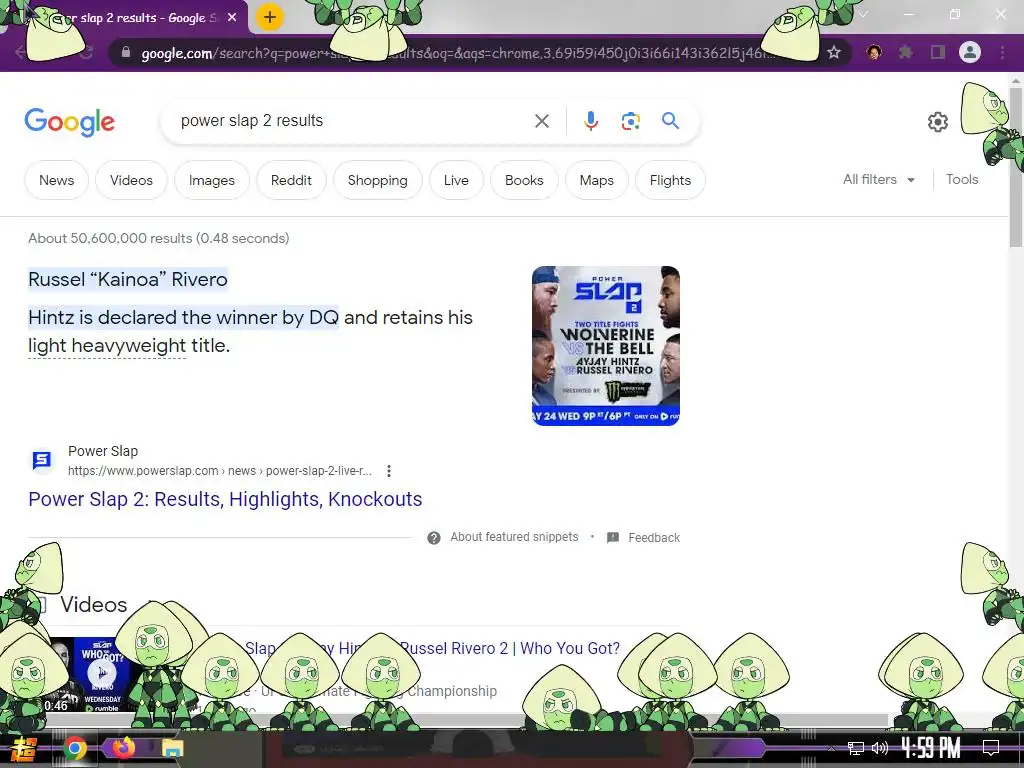Launch Firefox from the taskbar
The image size is (1024, 768).
coord(123,748)
